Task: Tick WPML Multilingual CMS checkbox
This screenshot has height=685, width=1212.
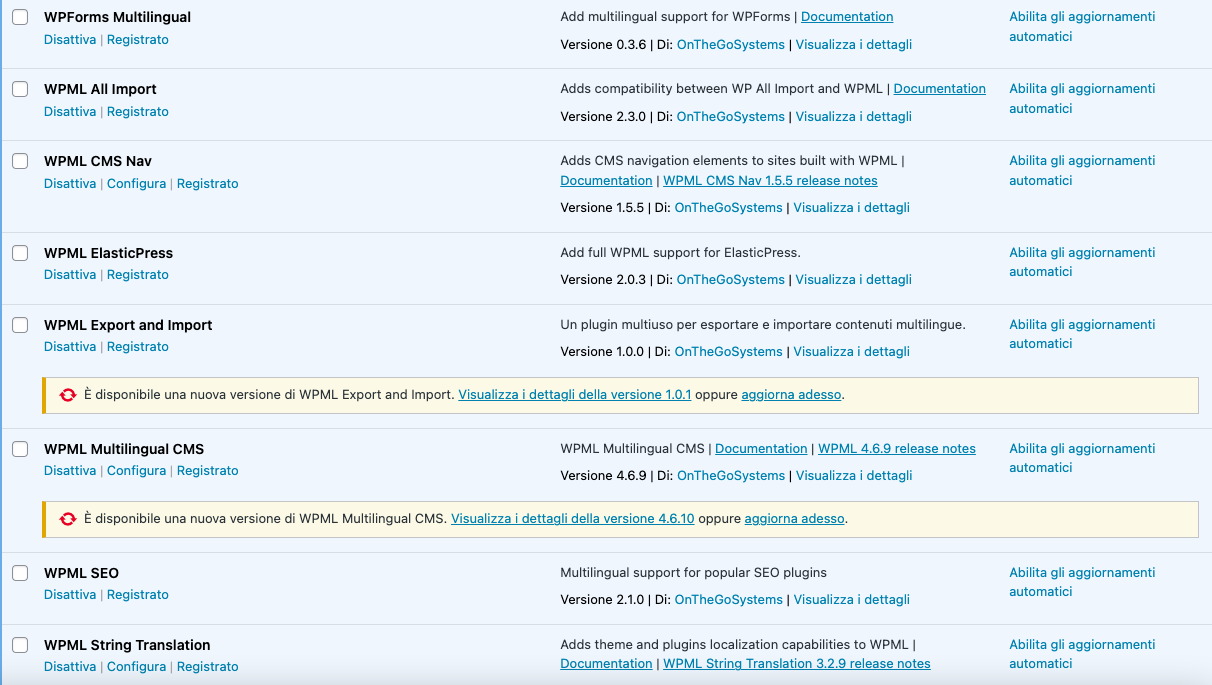Action: pos(20,449)
